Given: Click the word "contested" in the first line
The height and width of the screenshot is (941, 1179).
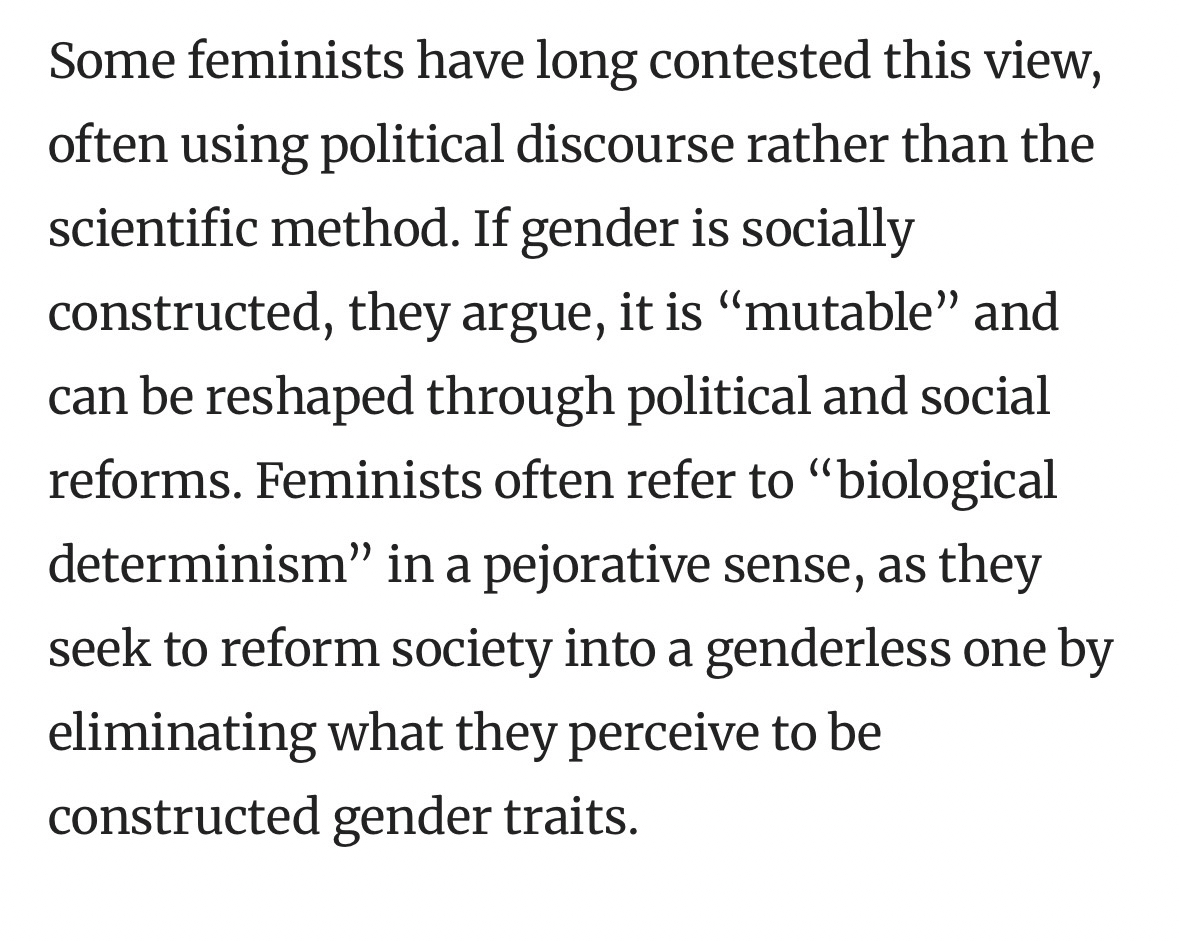Looking at the screenshot, I should coord(760,62).
